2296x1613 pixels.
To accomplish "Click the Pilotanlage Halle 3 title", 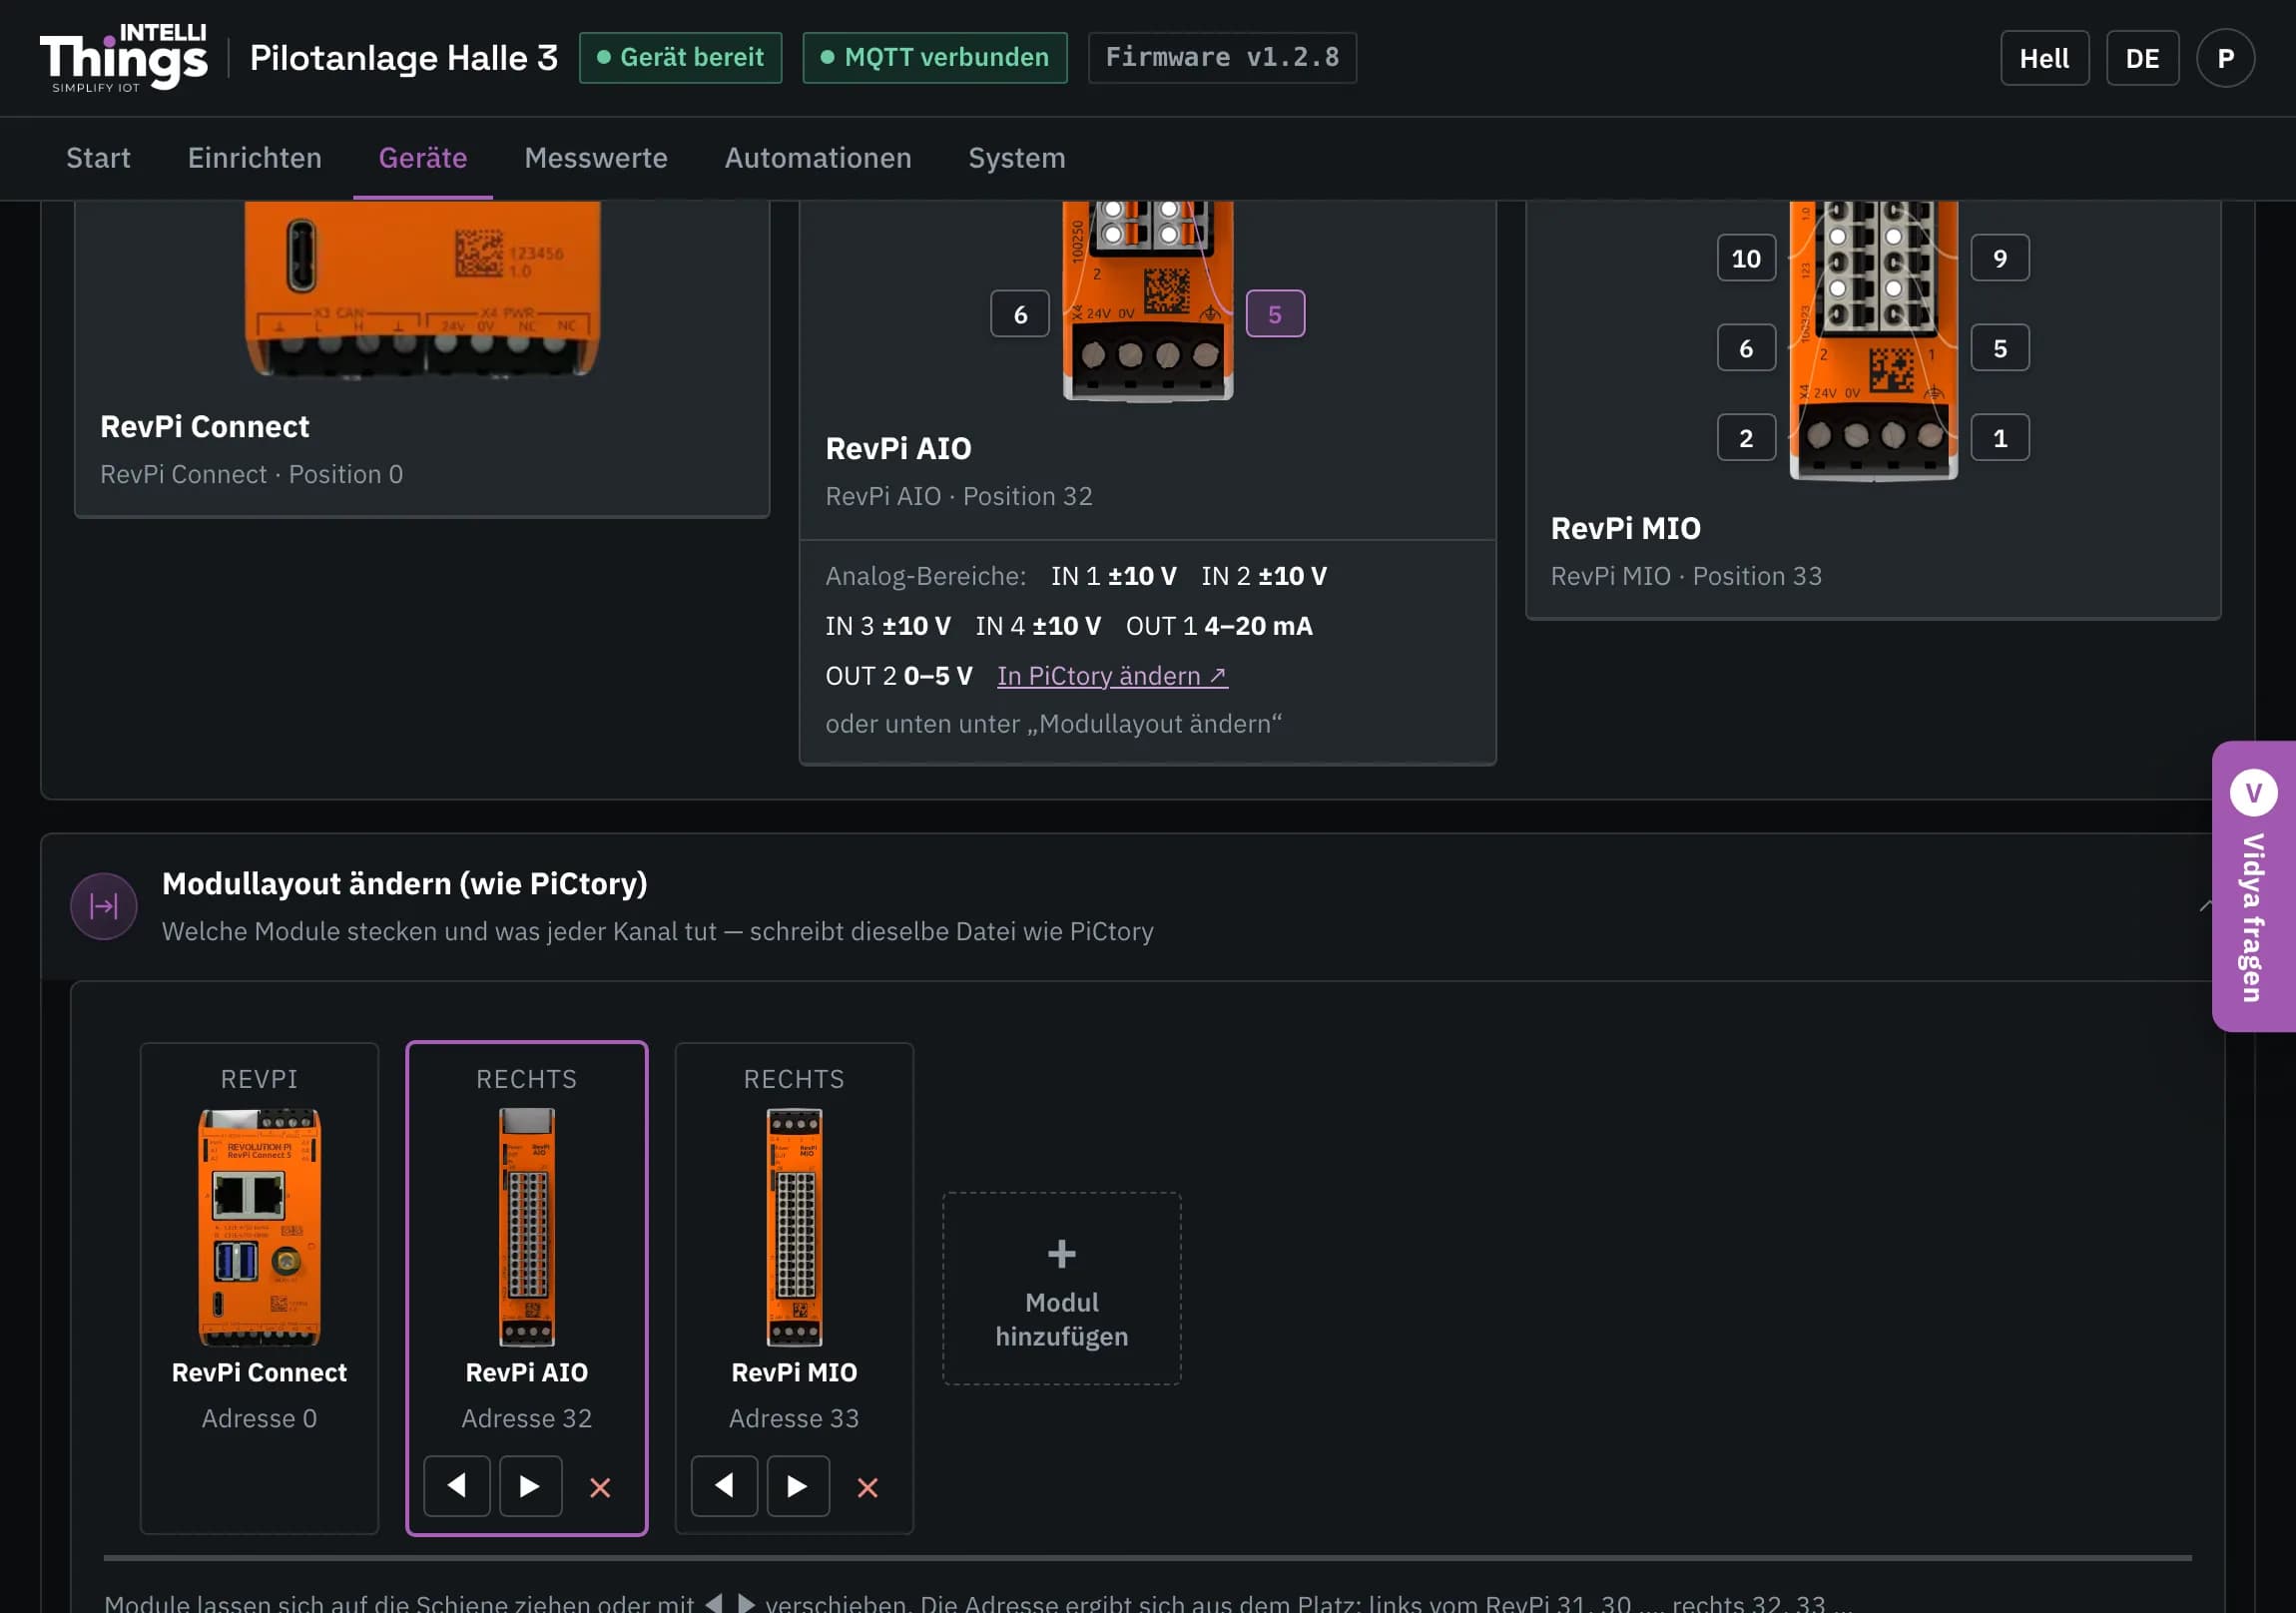I will click(403, 58).
